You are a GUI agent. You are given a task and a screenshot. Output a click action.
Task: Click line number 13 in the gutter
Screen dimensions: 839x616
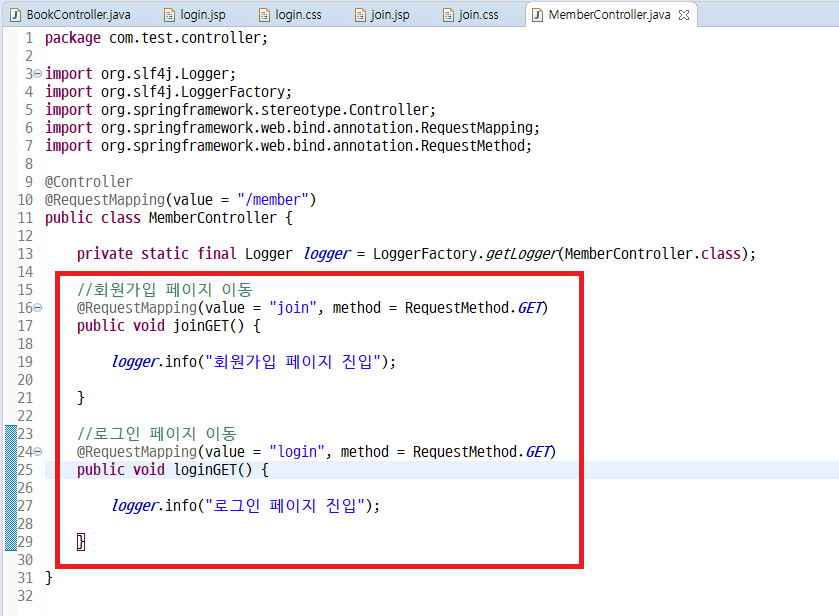pyautogui.click(x=25, y=254)
